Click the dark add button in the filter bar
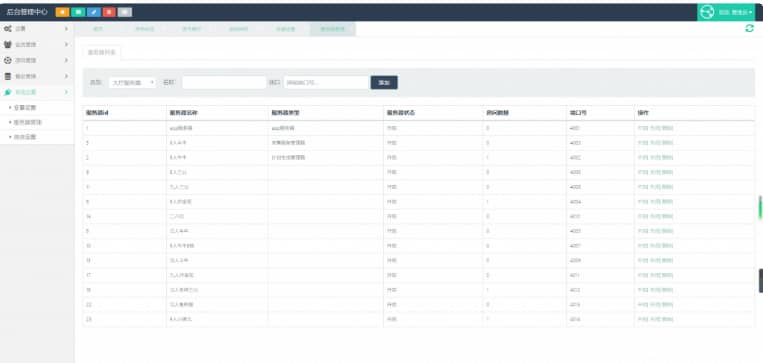The image size is (763, 363). [384, 83]
